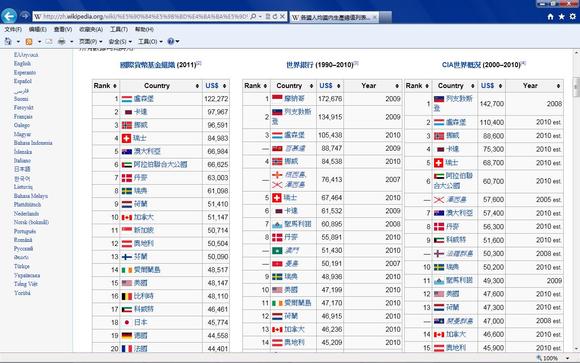This screenshot has width=580, height=363.
Task: Click the scrollbar up arrow at top right
Action: click(576, 53)
